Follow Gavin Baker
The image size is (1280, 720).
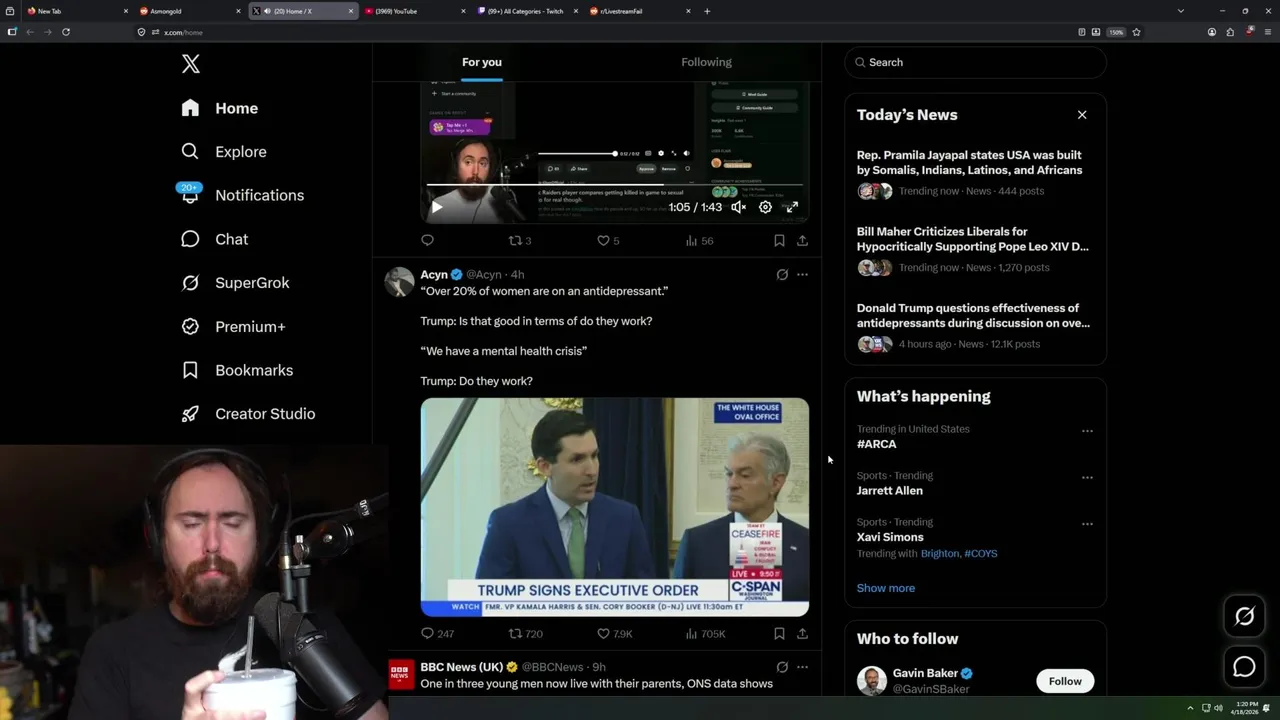tap(1065, 681)
